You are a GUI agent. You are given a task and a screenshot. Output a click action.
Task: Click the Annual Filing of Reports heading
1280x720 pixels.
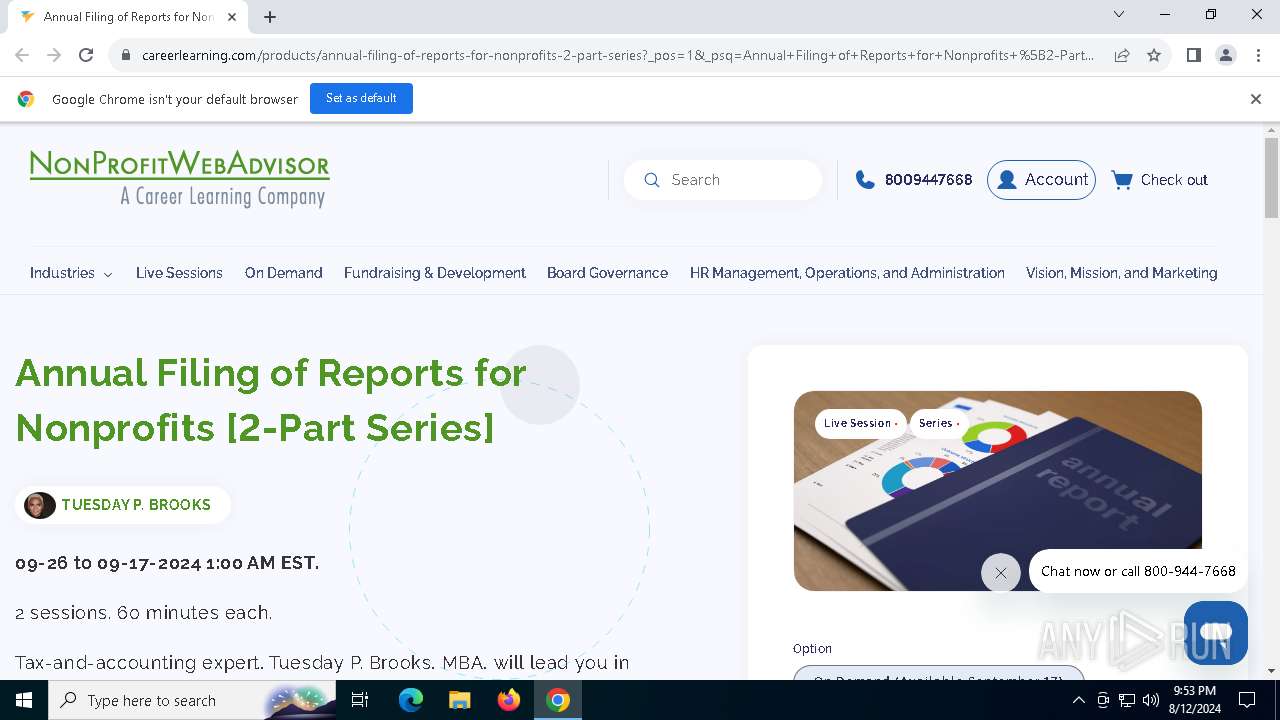(270, 400)
